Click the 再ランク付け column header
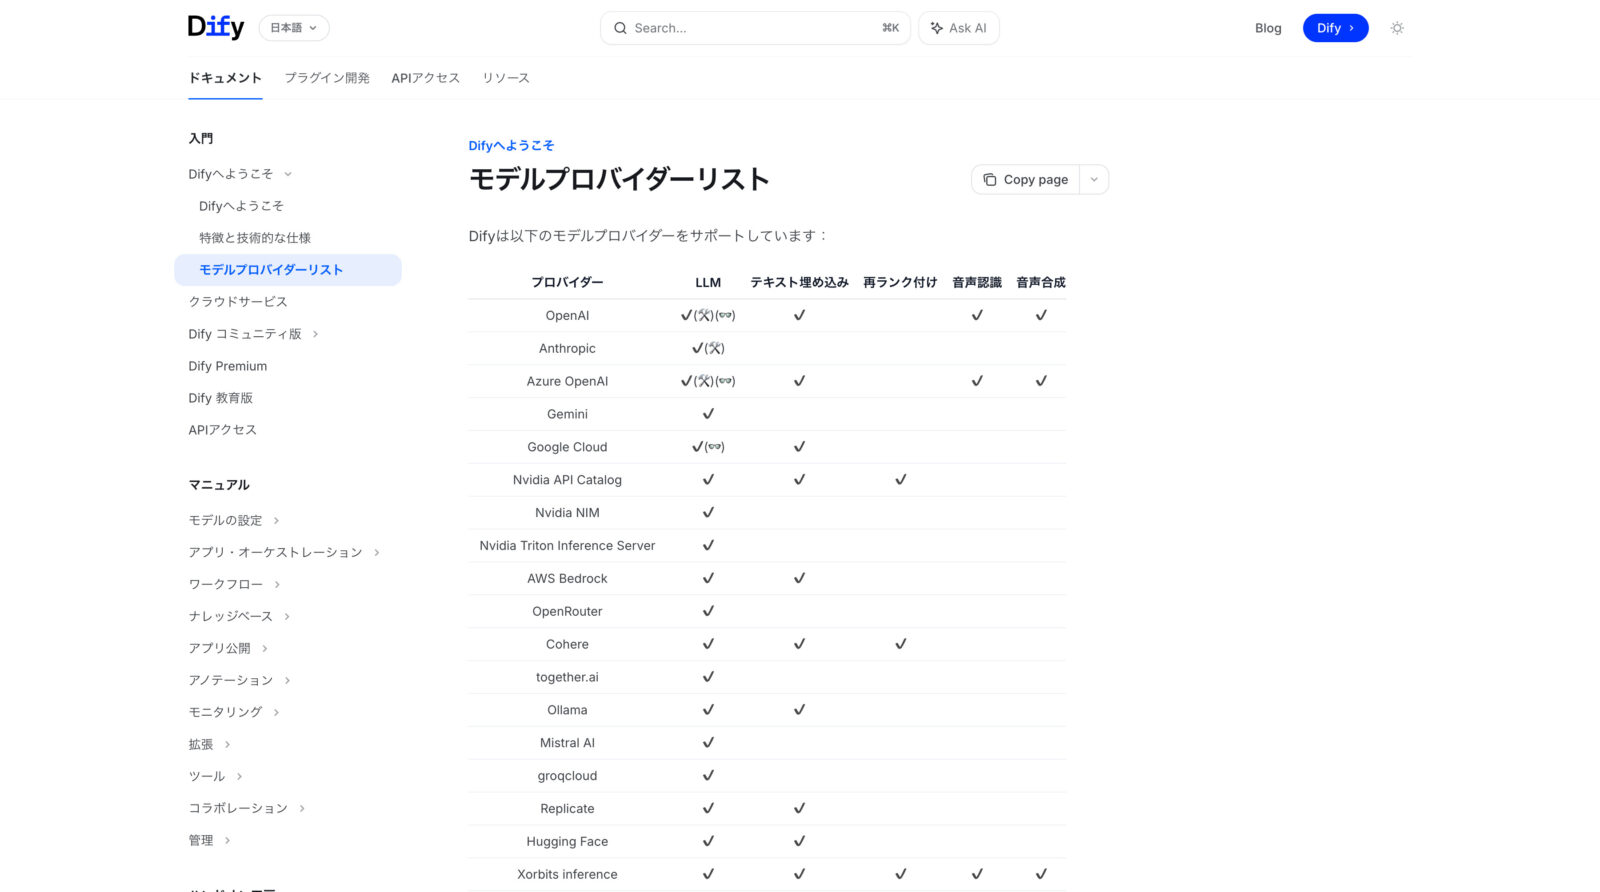Screen dimensions: 1600x892 [900, 282]
